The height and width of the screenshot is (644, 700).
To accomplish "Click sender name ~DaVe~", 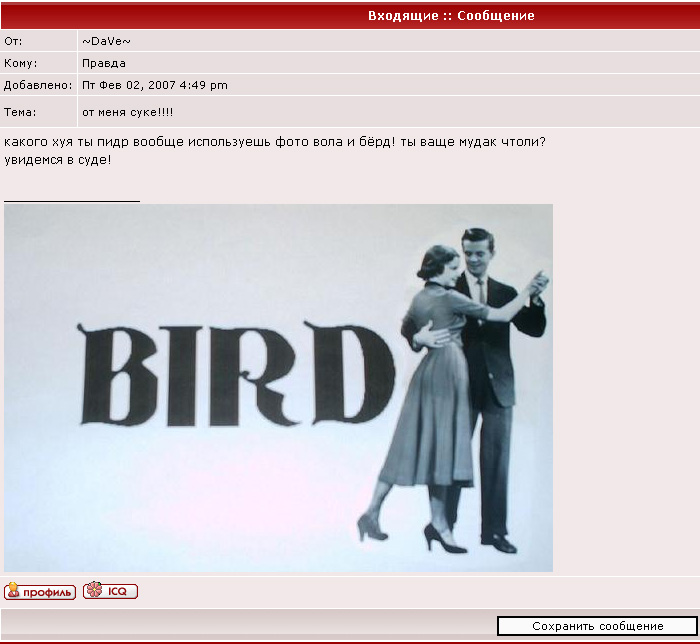I will [x=106, y=41].
